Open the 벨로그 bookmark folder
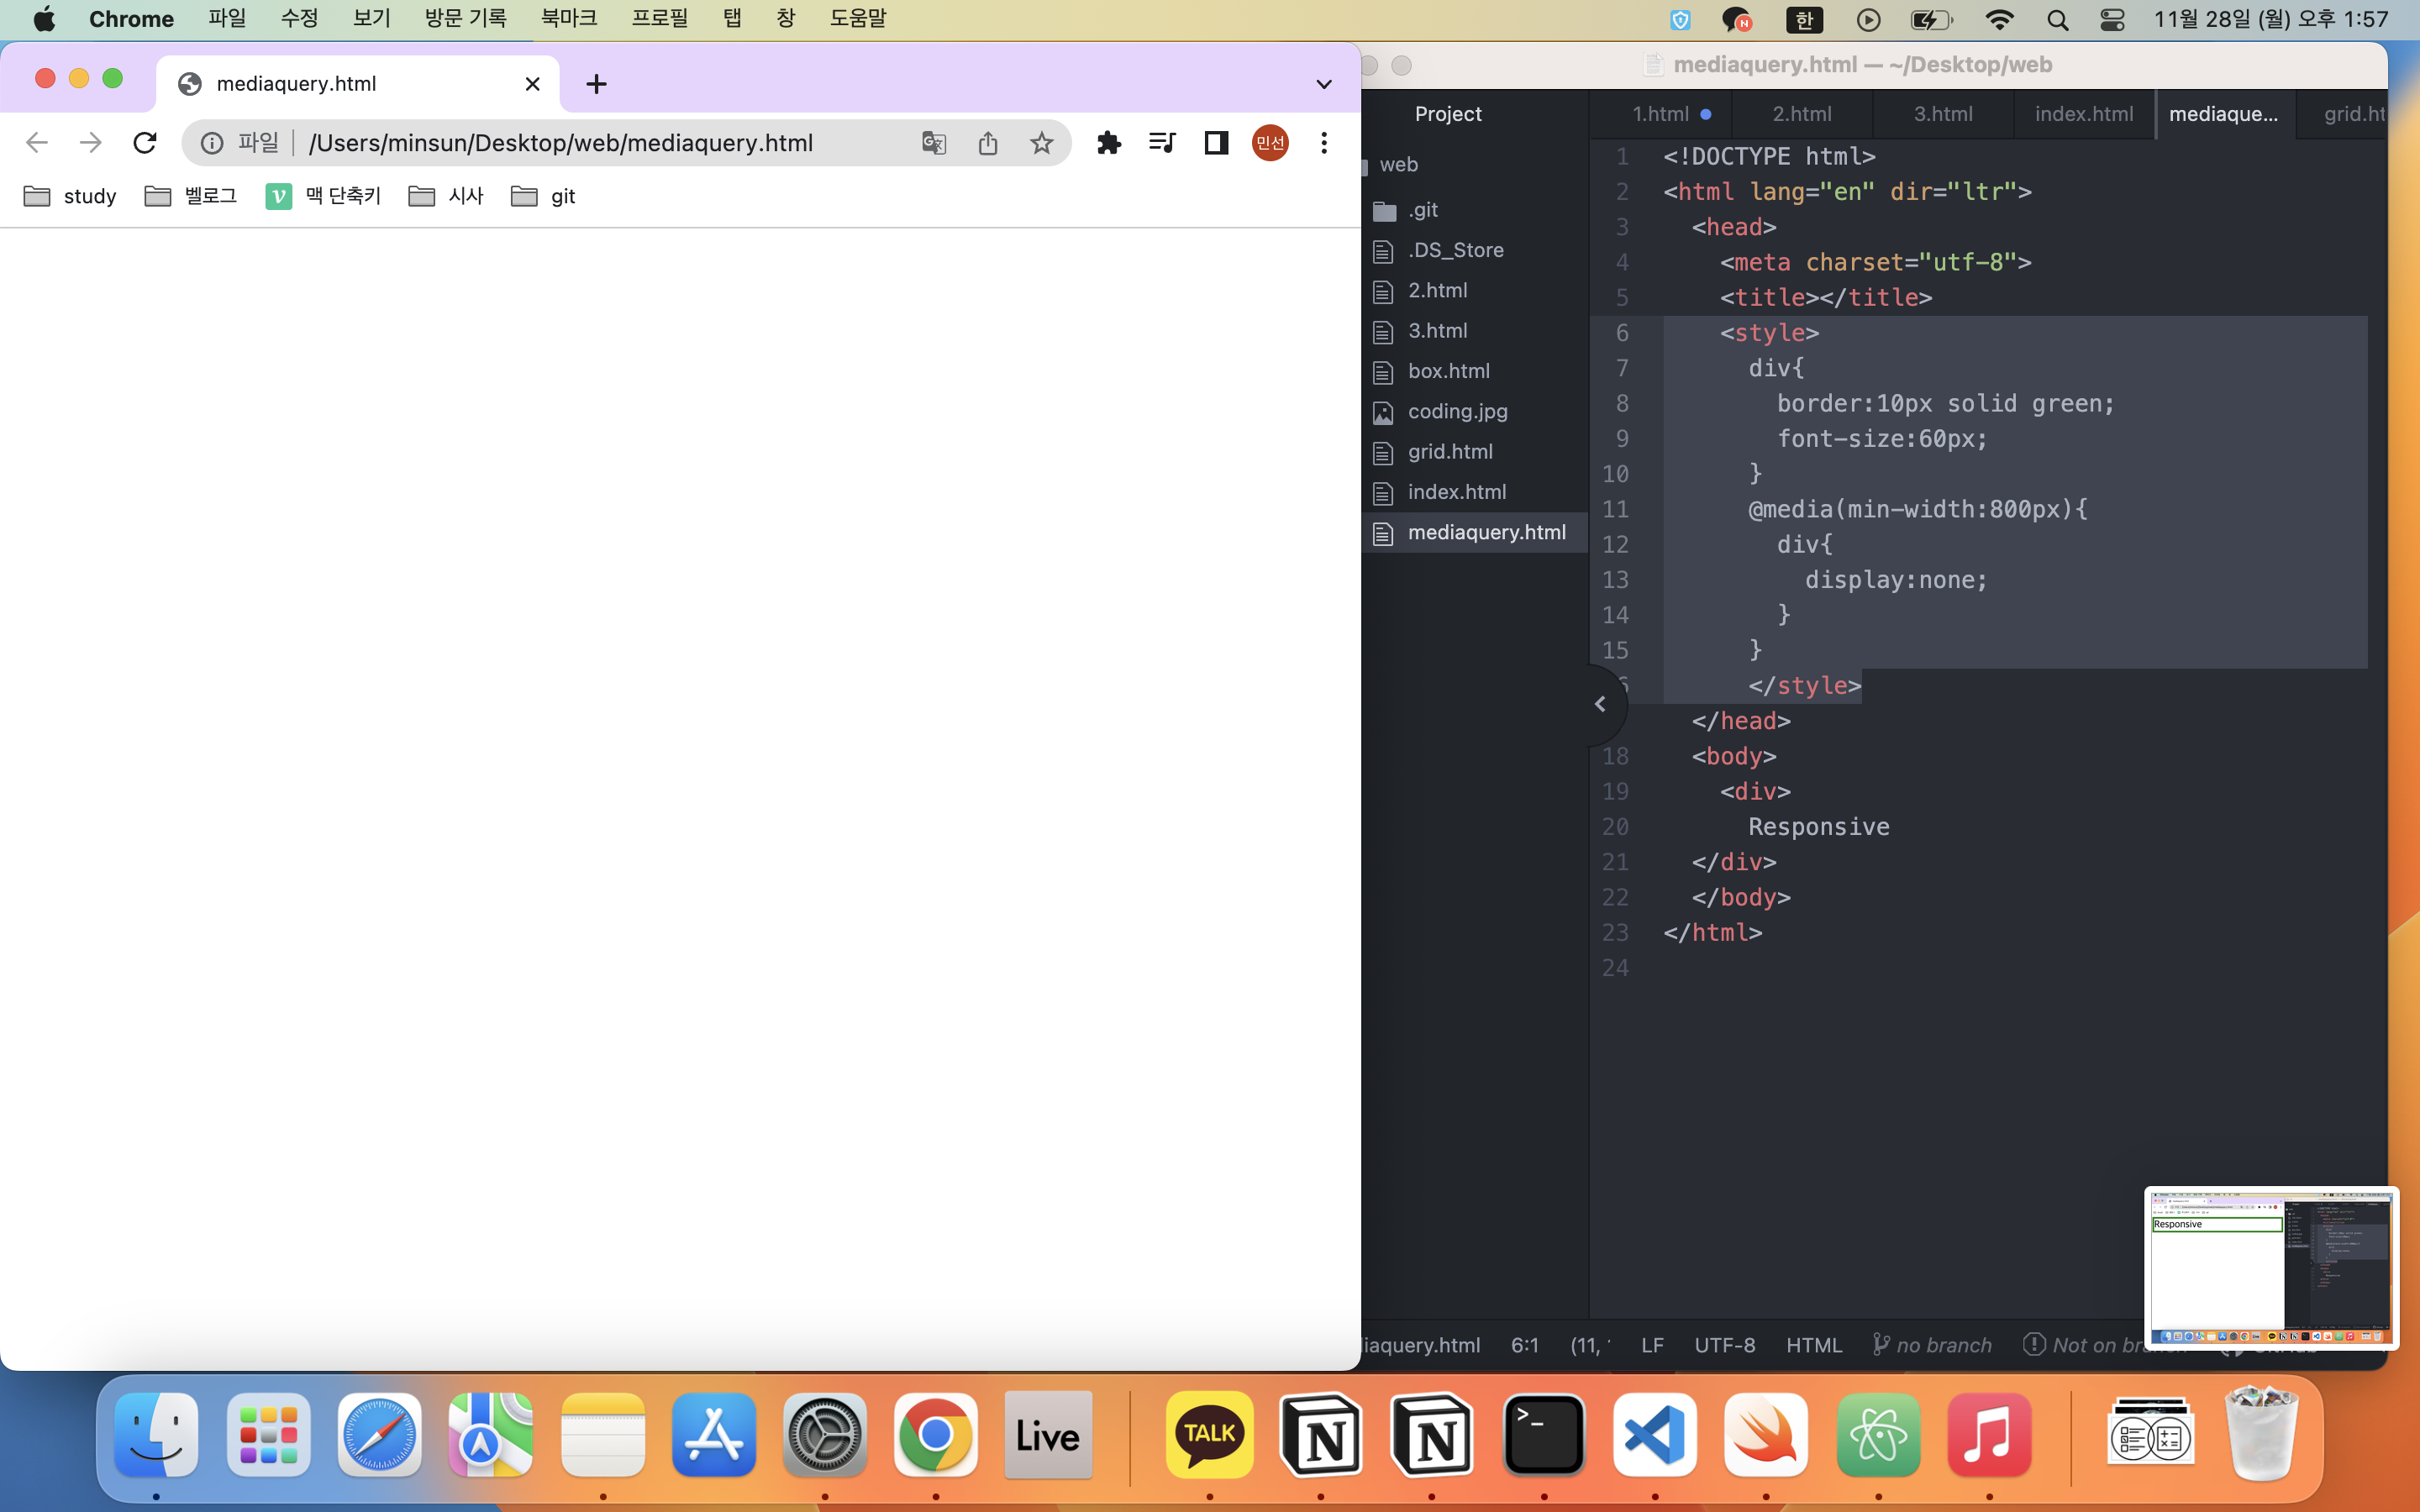This screenshot has width=2420, height=1512. point(191,196)
